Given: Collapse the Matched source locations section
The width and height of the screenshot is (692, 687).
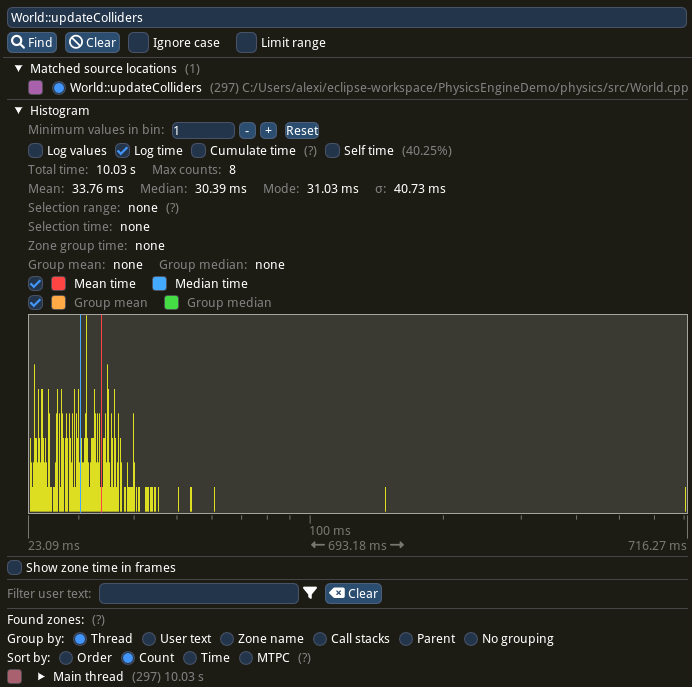Looking at the screenshot, I should point(18,68).
